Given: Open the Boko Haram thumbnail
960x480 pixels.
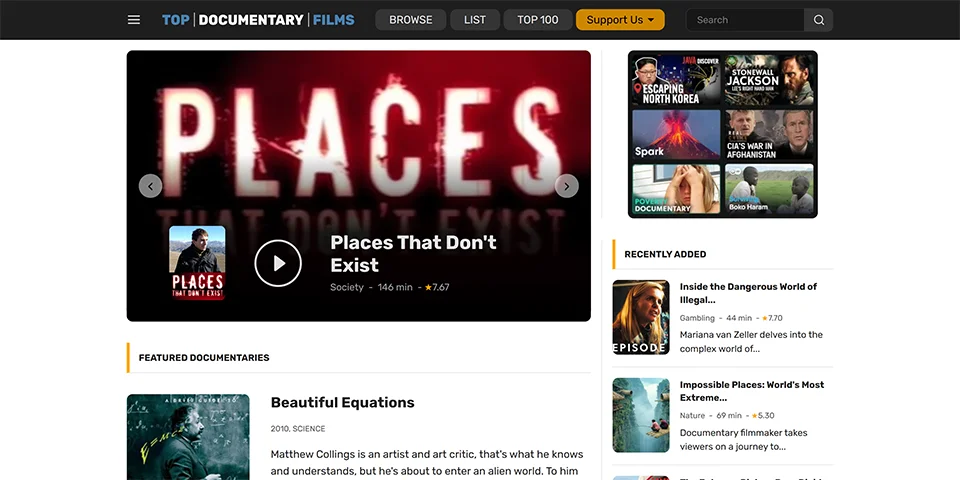Looking at the screenshot, I should coord(770,189).
